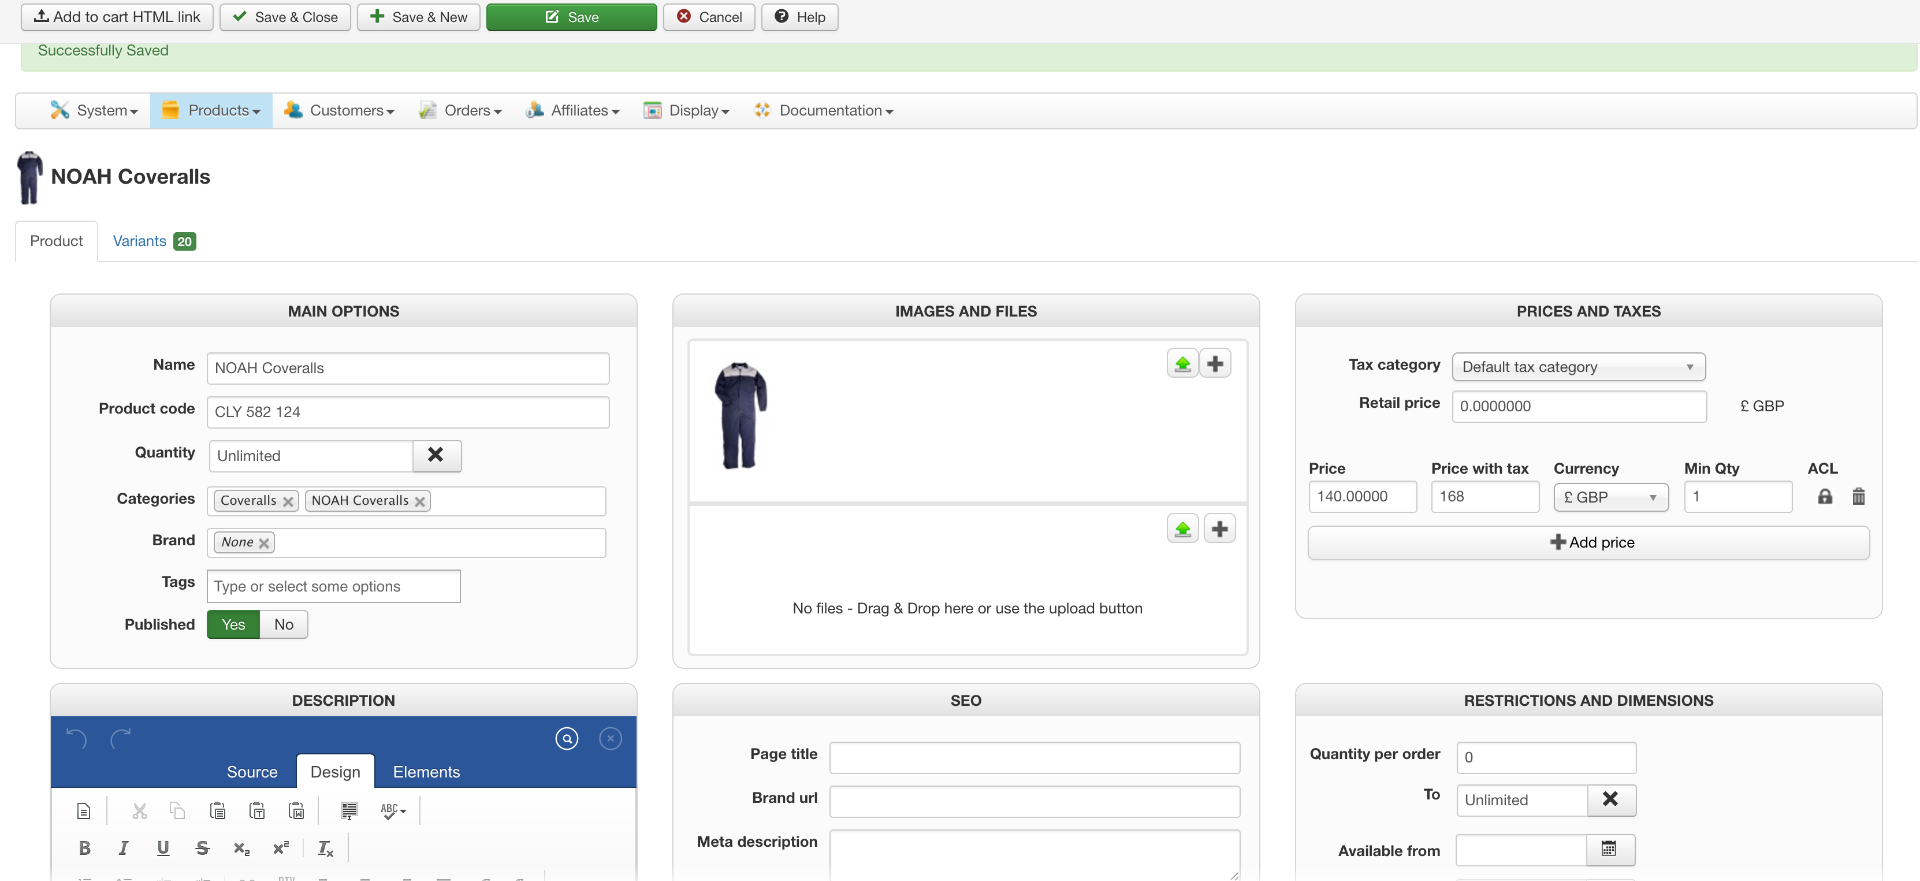This screenshot has height=881, width=1920.
Task: Add existing image using plus button
Action: click(1216, 364)
